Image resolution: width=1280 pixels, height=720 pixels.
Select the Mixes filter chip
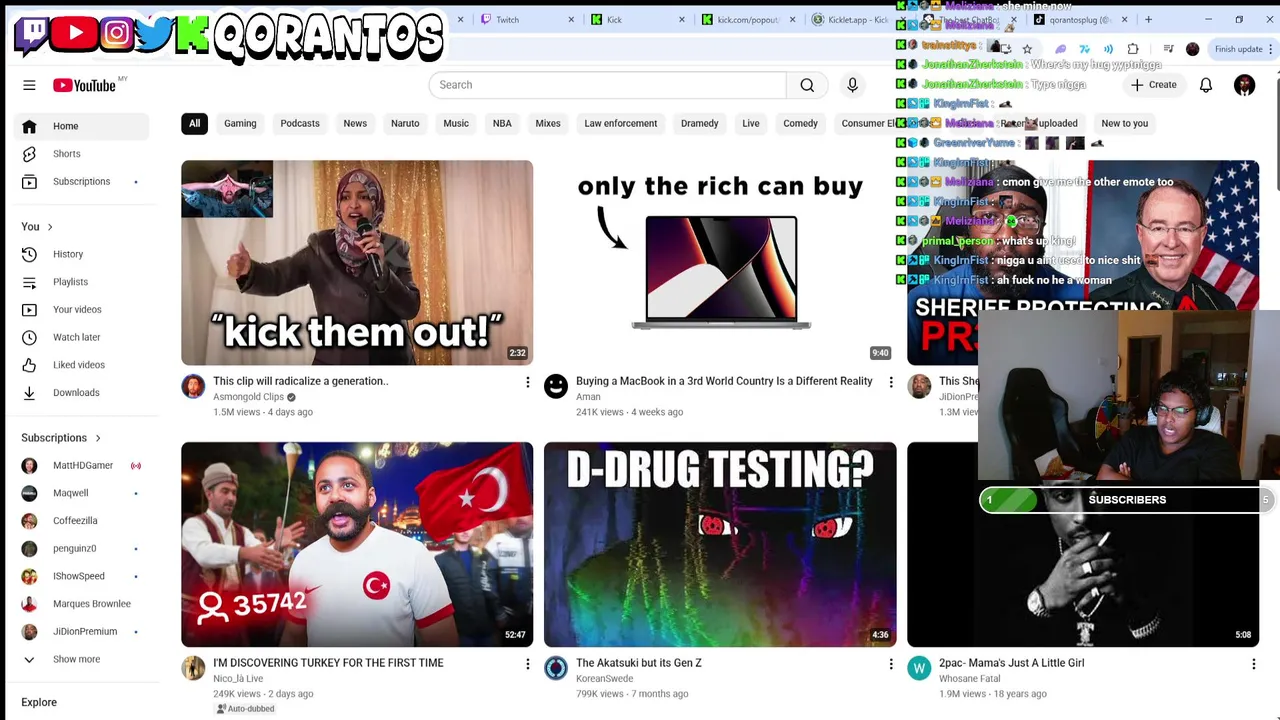tap(548, 123)
